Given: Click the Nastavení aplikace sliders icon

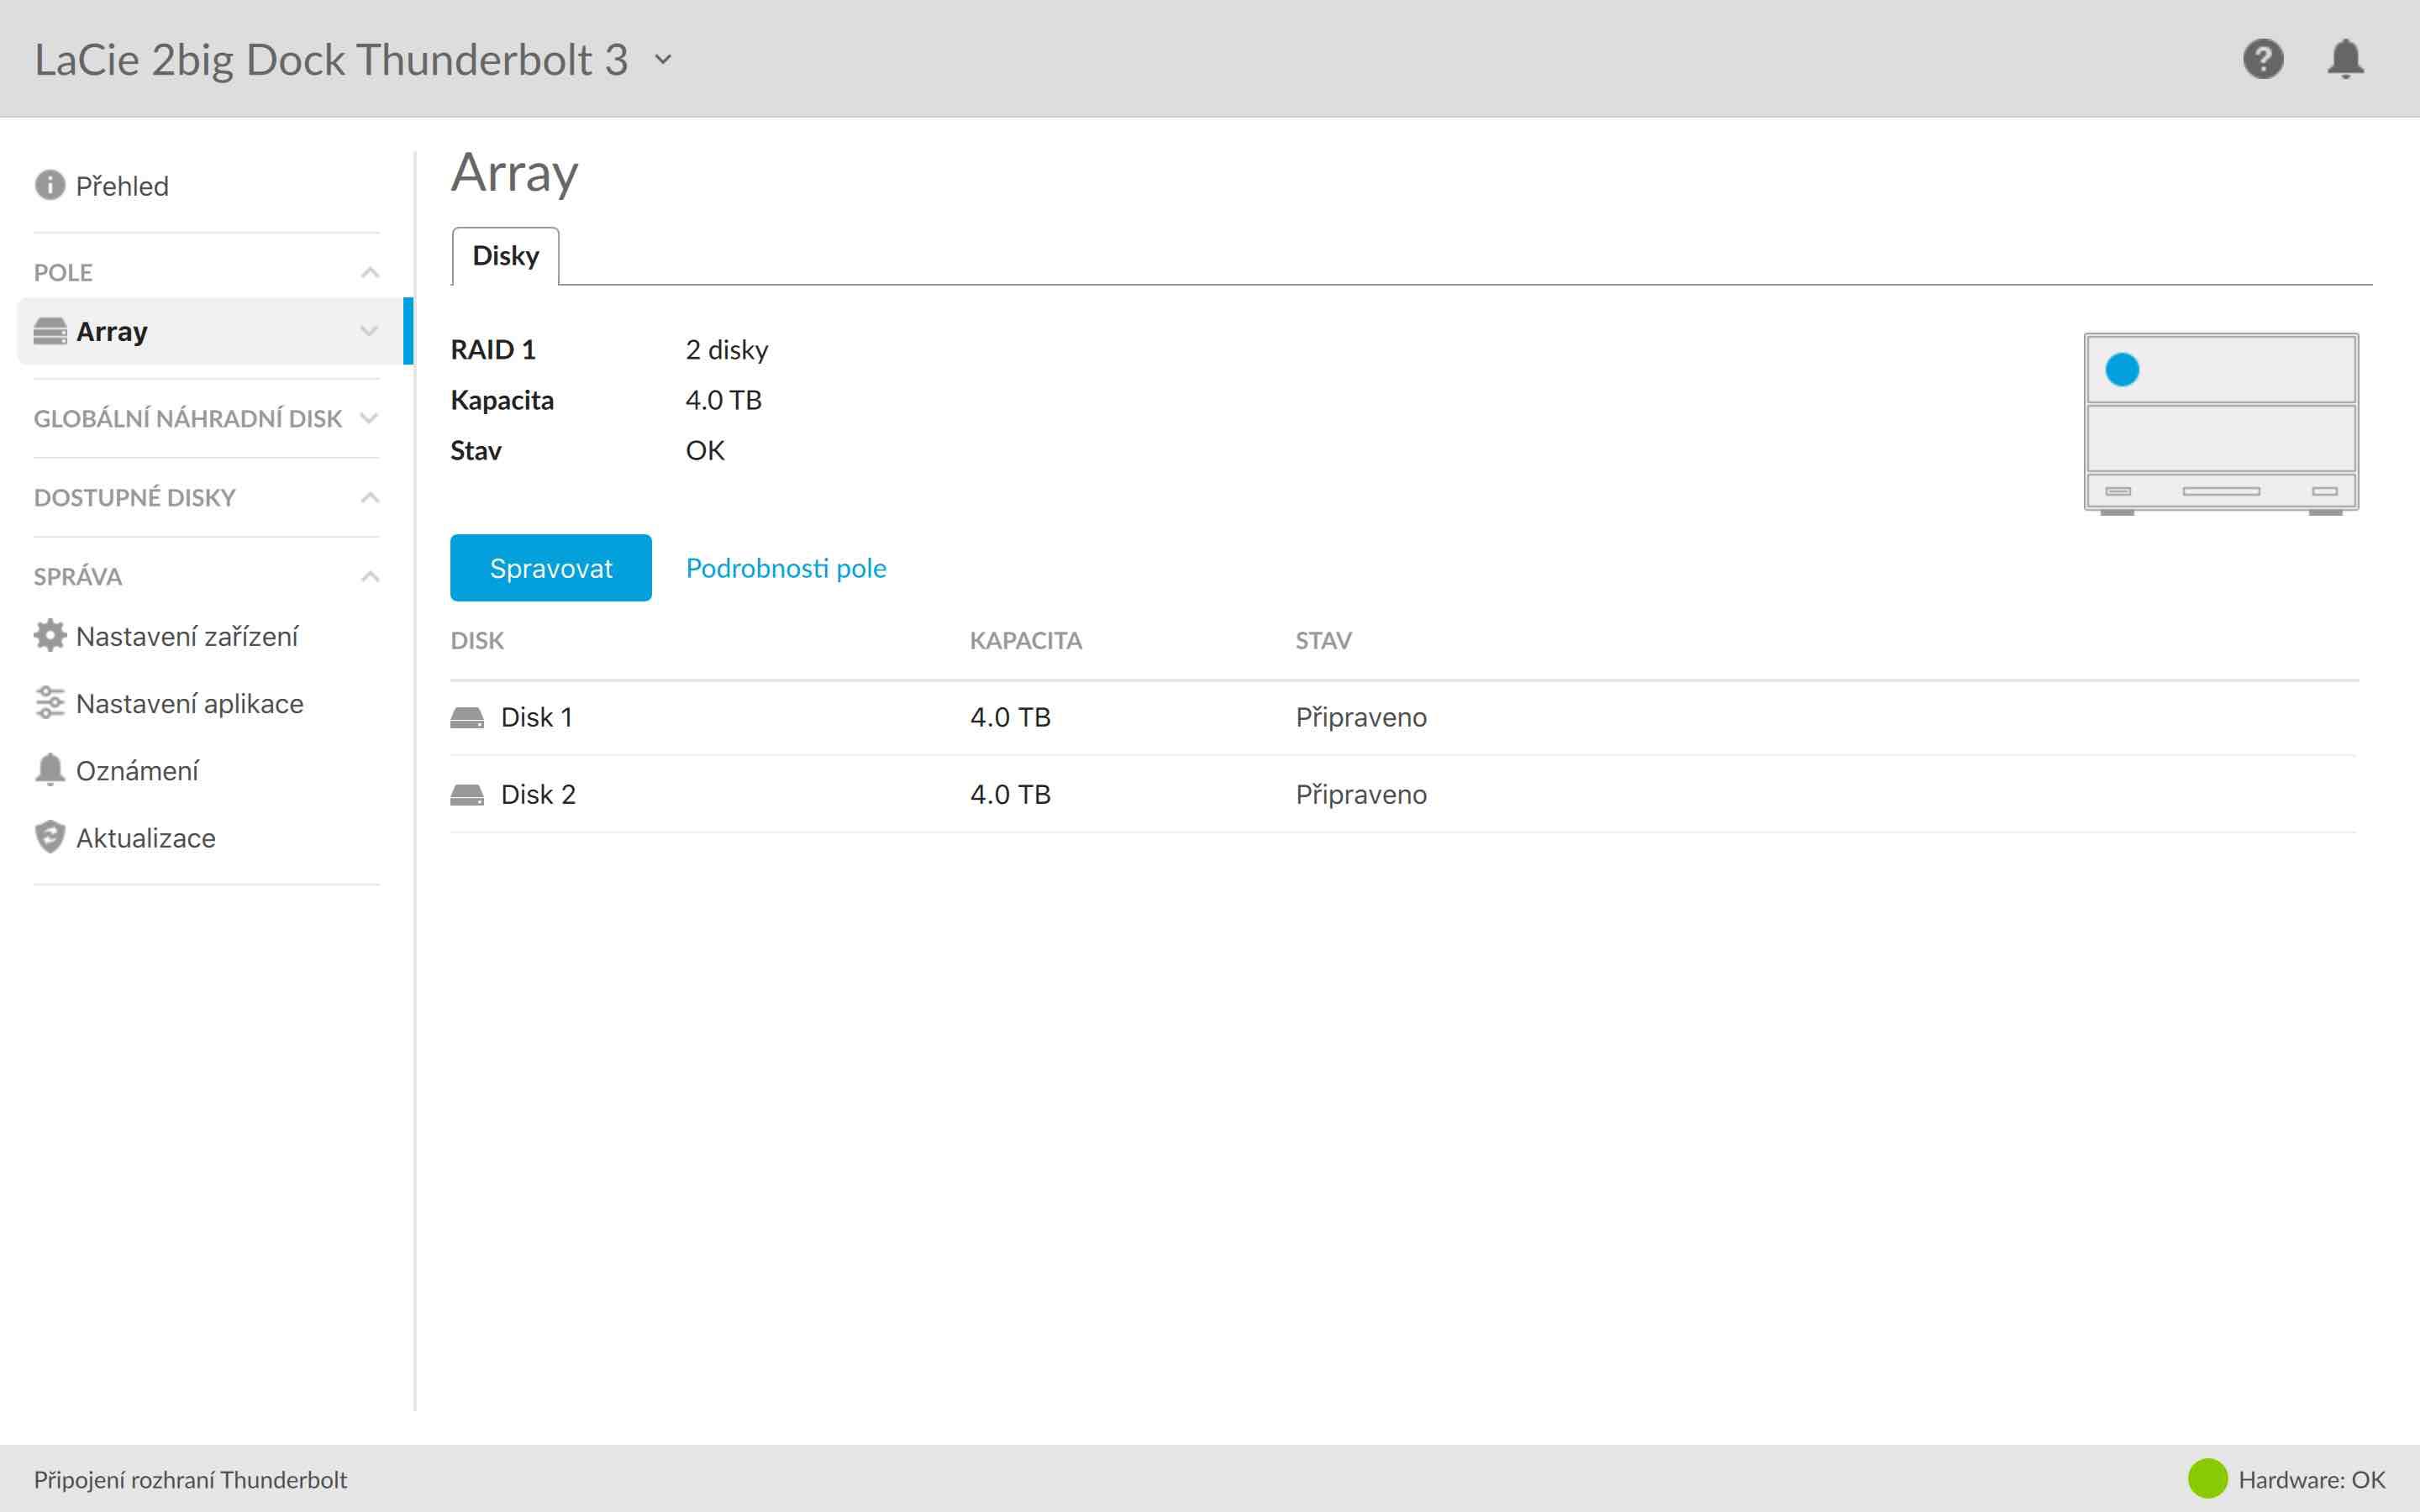Looking at the screenshot, I should 50,703.
